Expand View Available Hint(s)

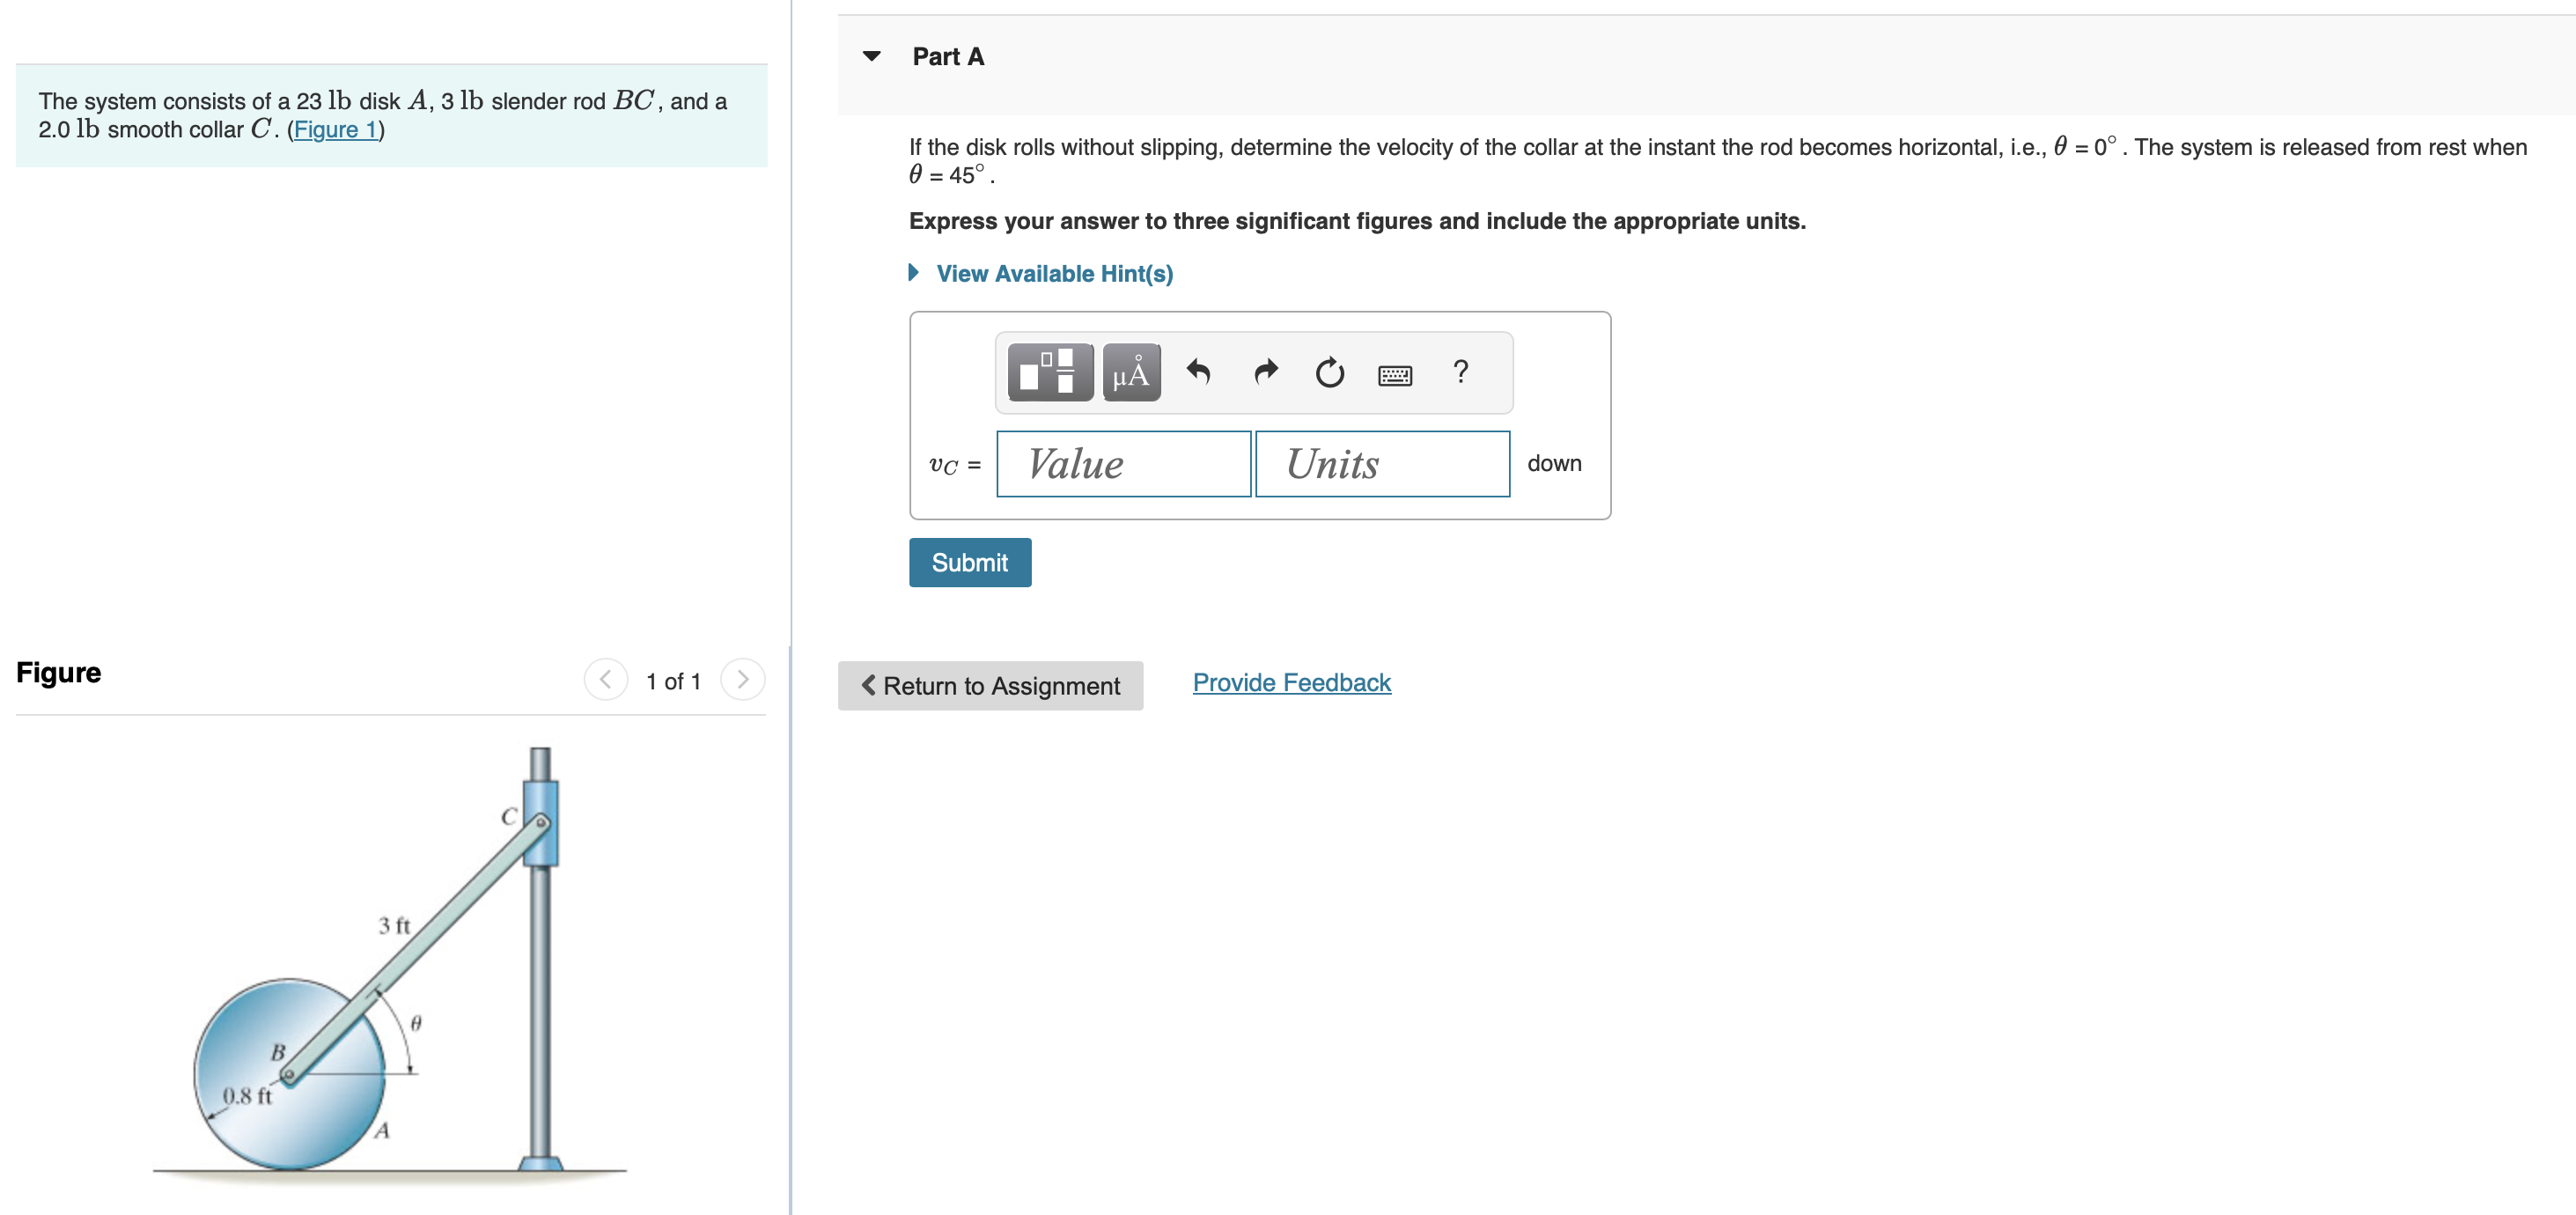click(1054, 274)
